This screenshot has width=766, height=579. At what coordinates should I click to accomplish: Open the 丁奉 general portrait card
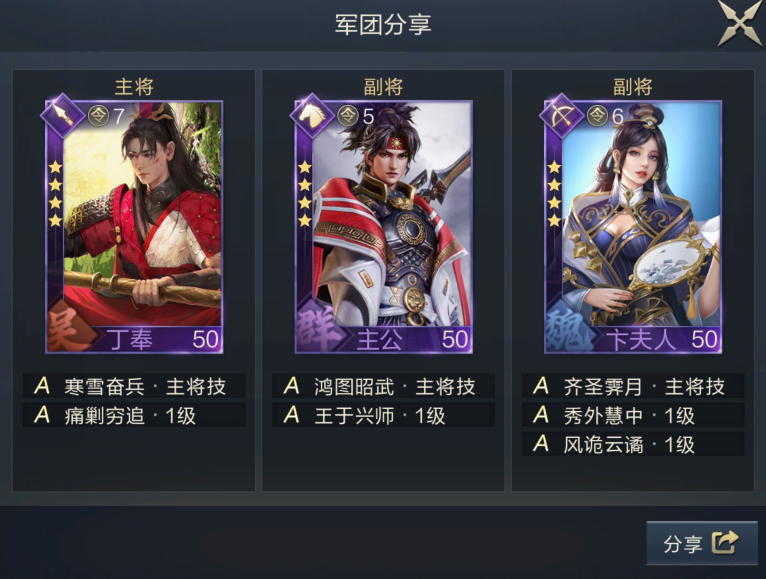click(134, 227)
